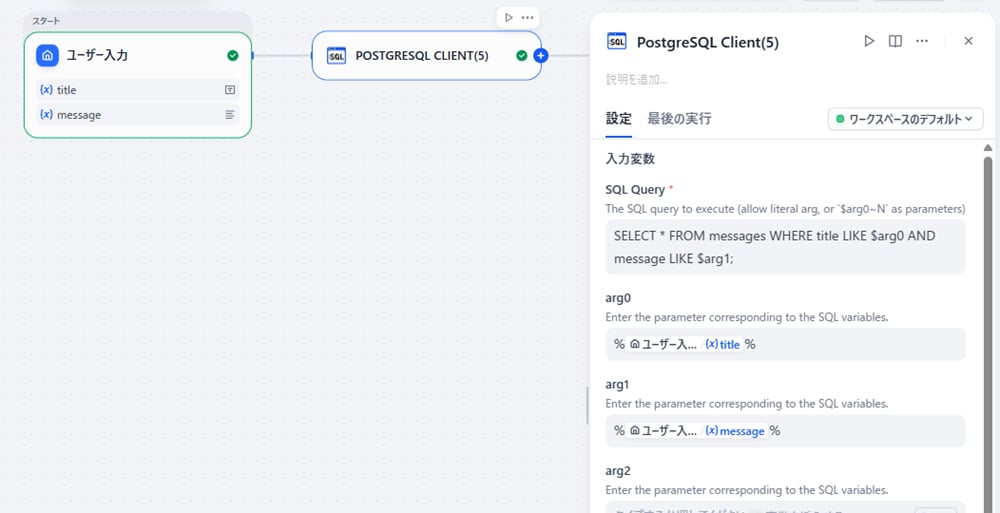Click the play icon above the PostgreSQL node
Viewport: 1000px width, 513px height.
click(509, 17)
